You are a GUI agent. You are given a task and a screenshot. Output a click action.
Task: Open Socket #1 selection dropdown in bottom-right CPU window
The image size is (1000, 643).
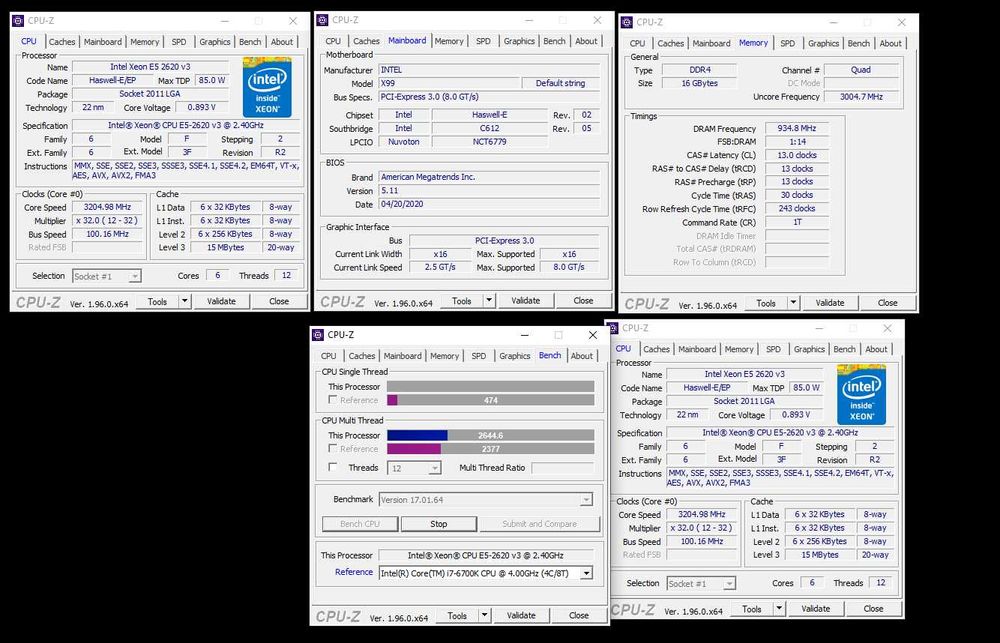pos(702,584)
